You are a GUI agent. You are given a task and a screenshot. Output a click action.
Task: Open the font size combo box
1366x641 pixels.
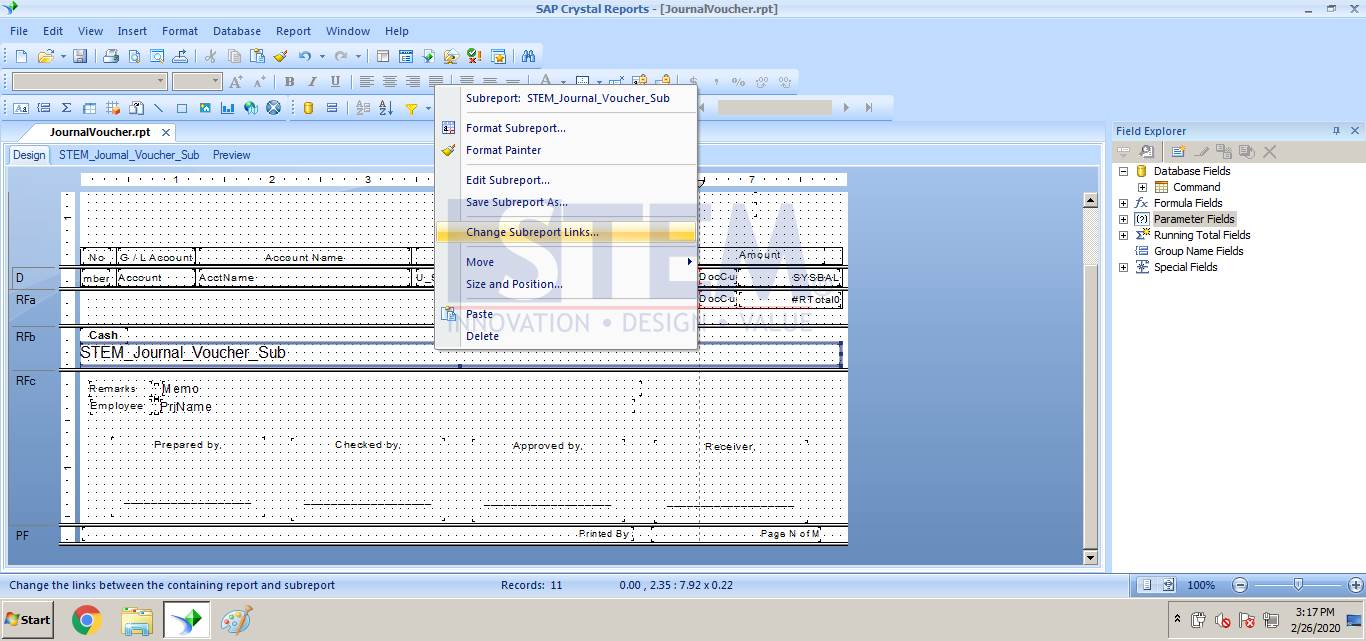point(196,82)
